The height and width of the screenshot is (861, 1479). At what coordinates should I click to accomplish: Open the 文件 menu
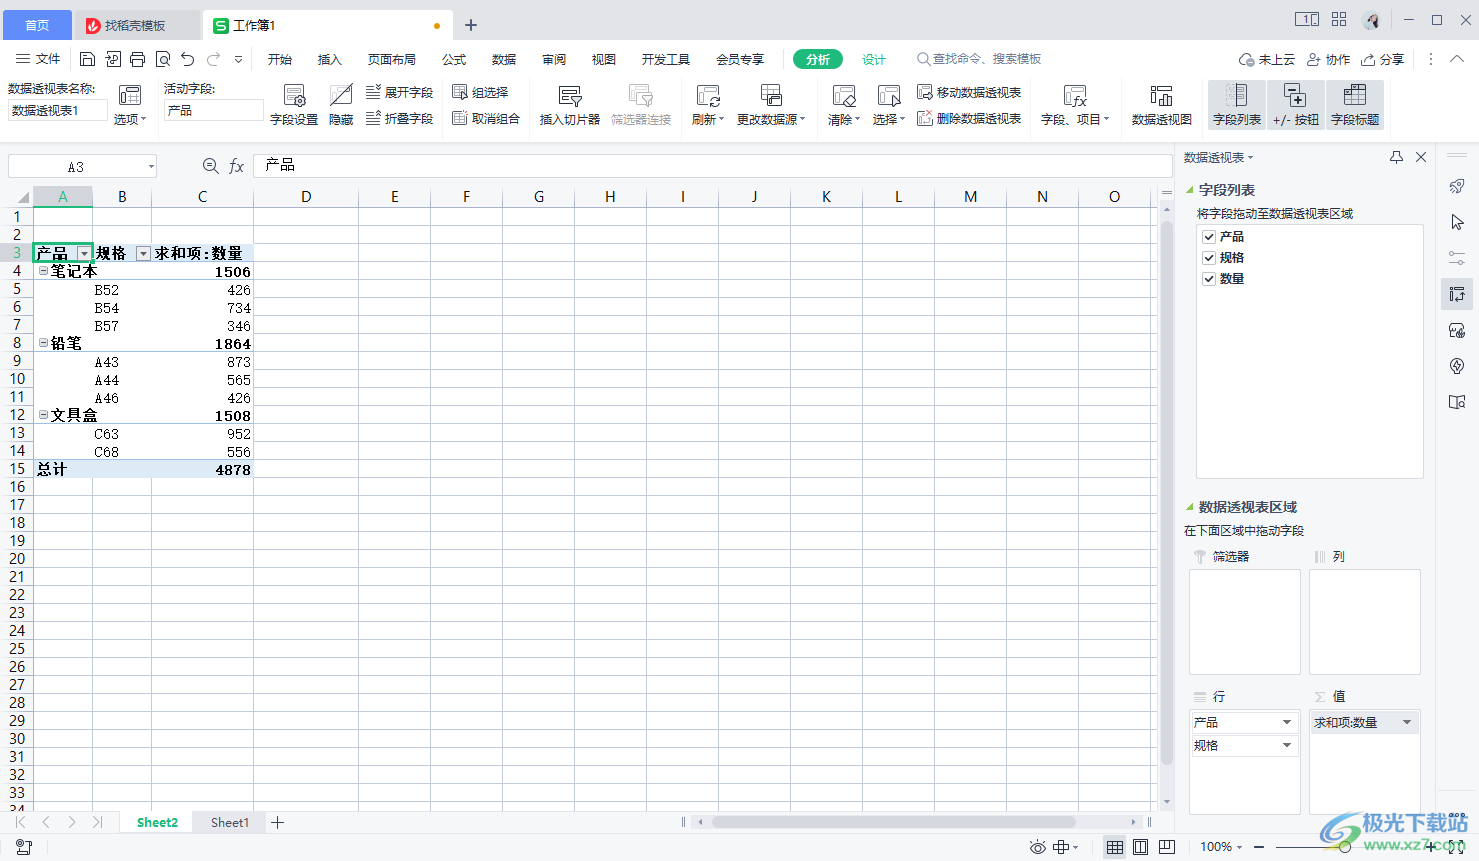[x=38, y=59]
